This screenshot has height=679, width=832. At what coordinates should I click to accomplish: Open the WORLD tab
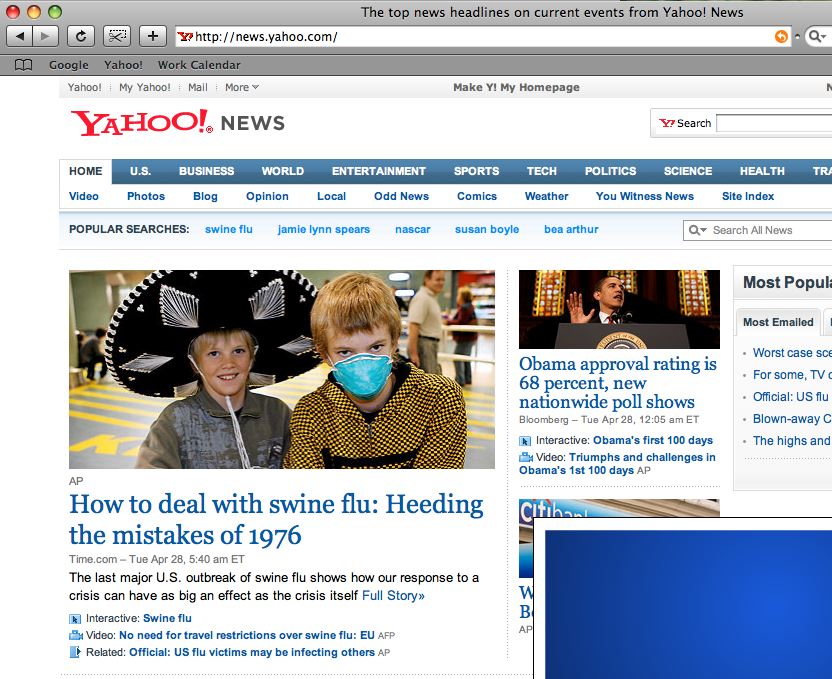coord(282,171)
